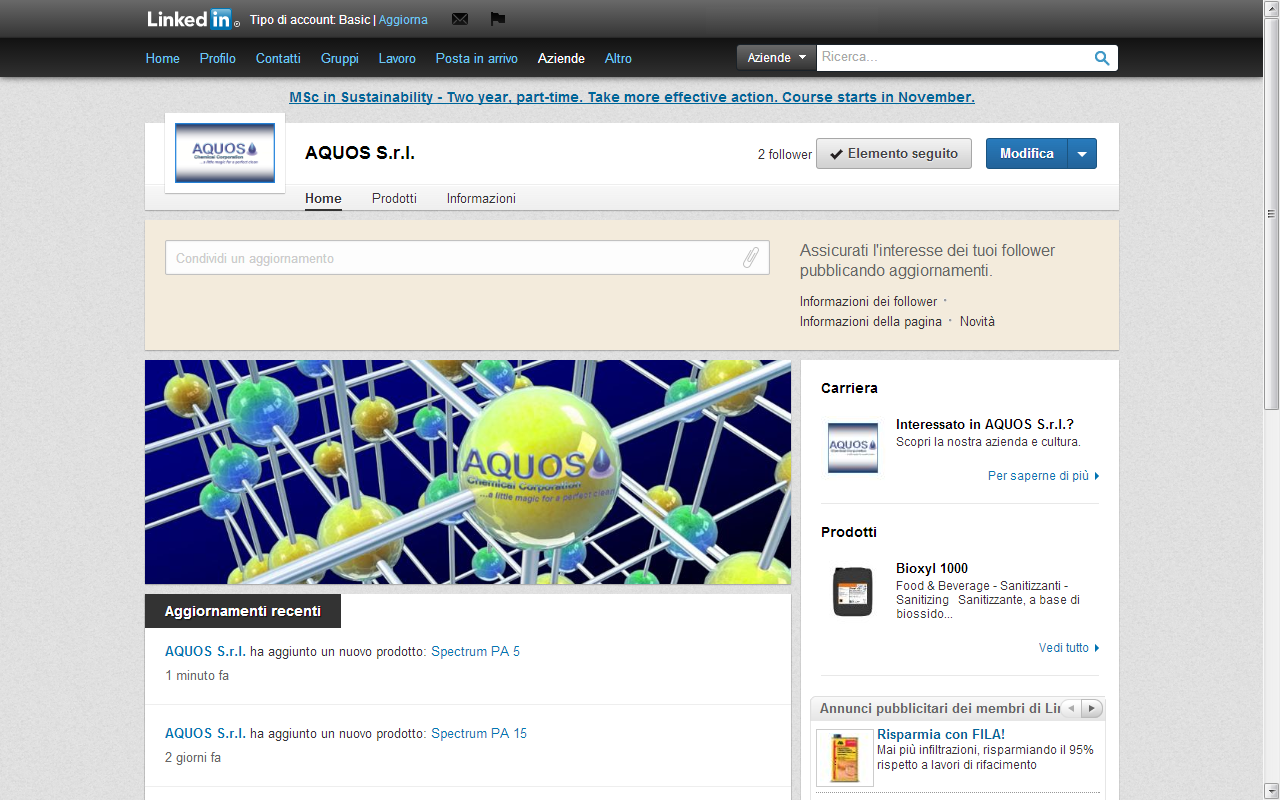
Task: Open Posta in arrivo
Action: point(477,59)
